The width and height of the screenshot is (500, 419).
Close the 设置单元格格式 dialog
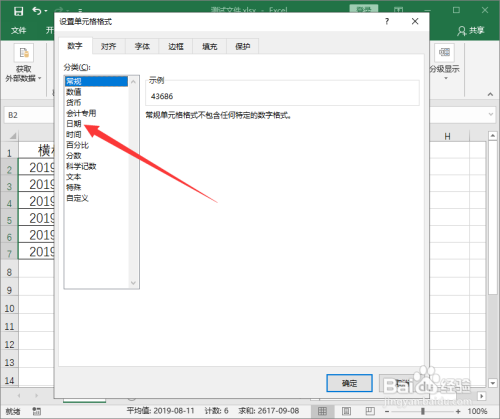tap(415, 21)
